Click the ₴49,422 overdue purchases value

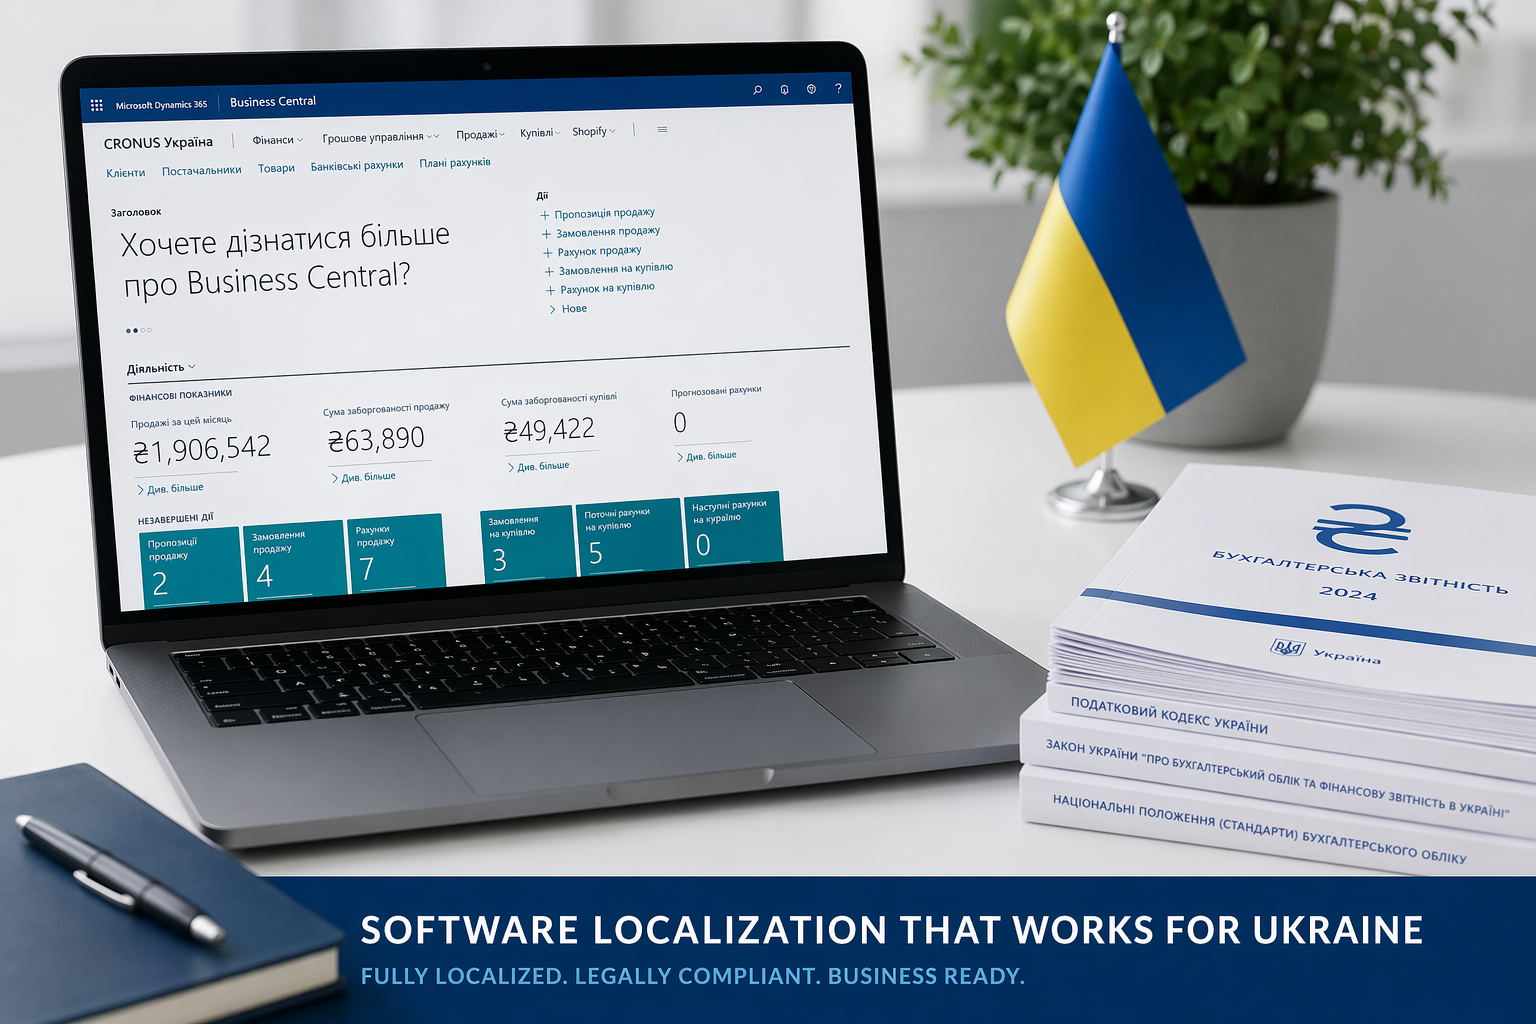pyautogui.click(x=549, y=430)
